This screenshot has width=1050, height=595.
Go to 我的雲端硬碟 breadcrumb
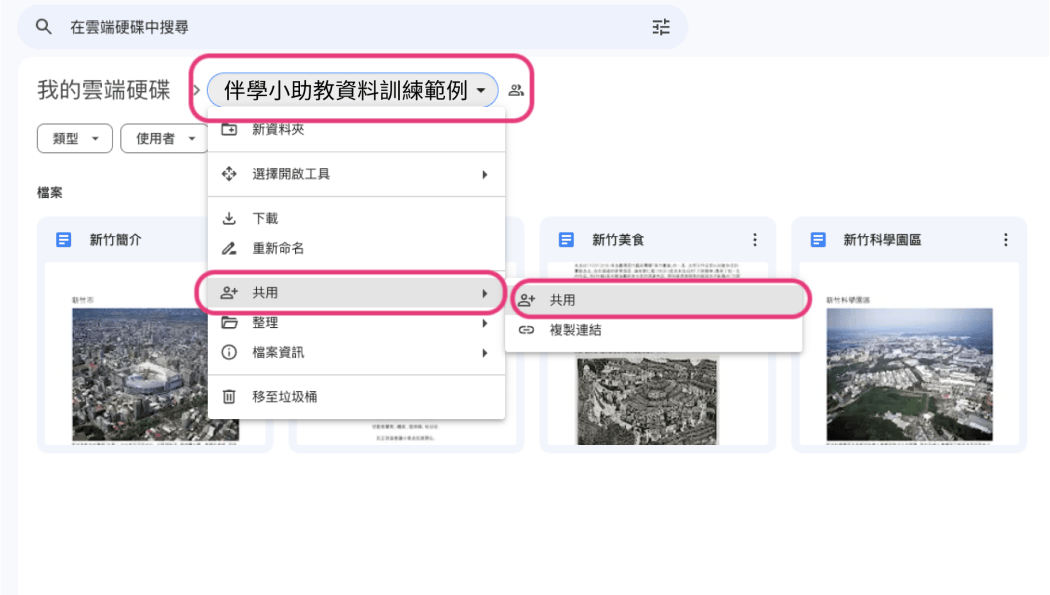104,90
